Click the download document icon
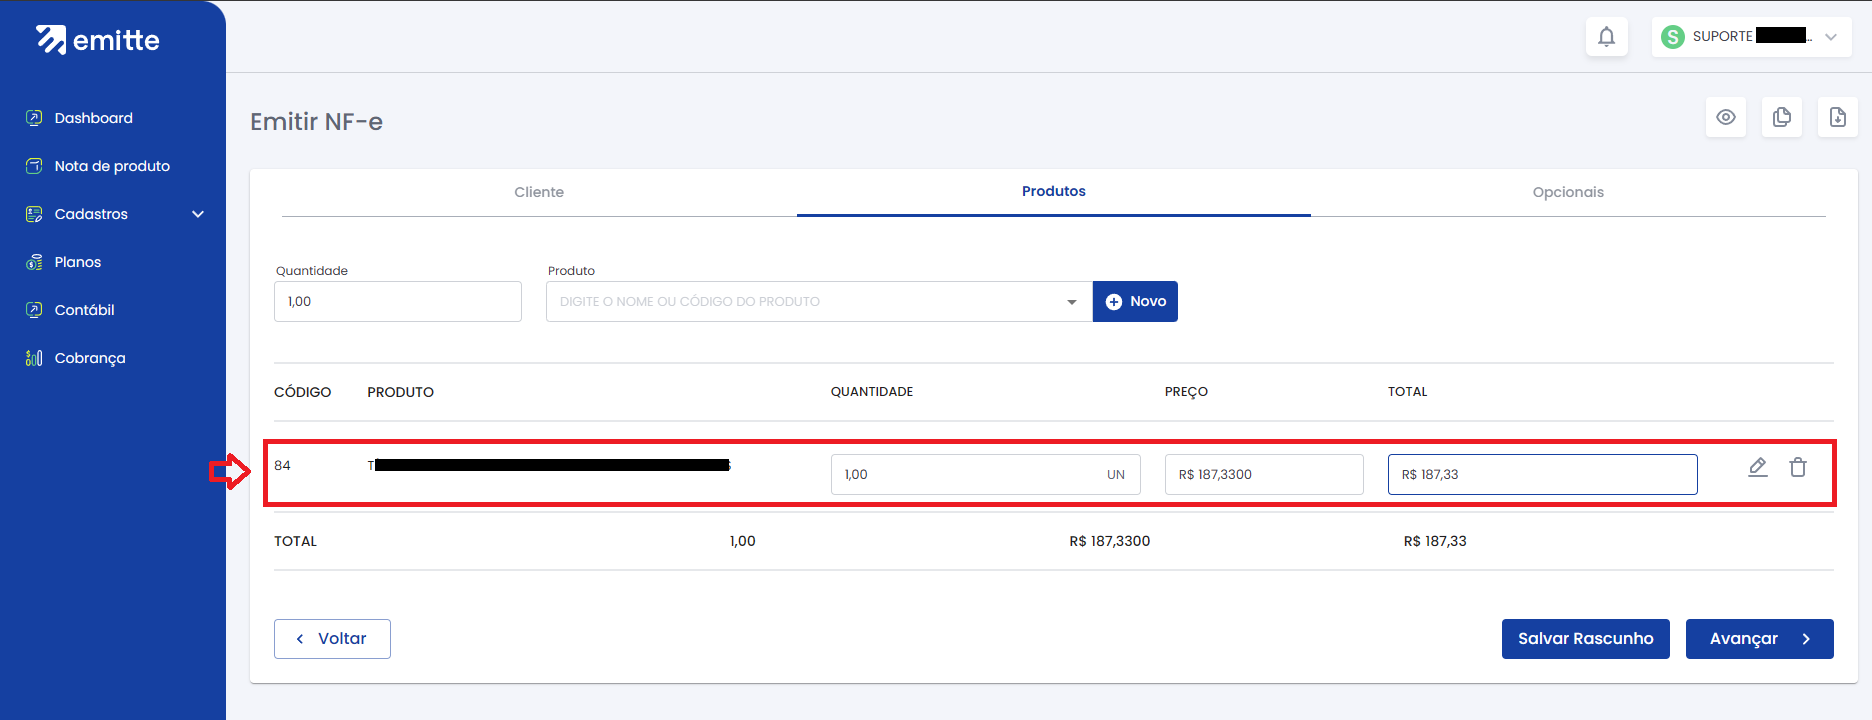This screenshot has width=1872, height=720. (1838, 117)
